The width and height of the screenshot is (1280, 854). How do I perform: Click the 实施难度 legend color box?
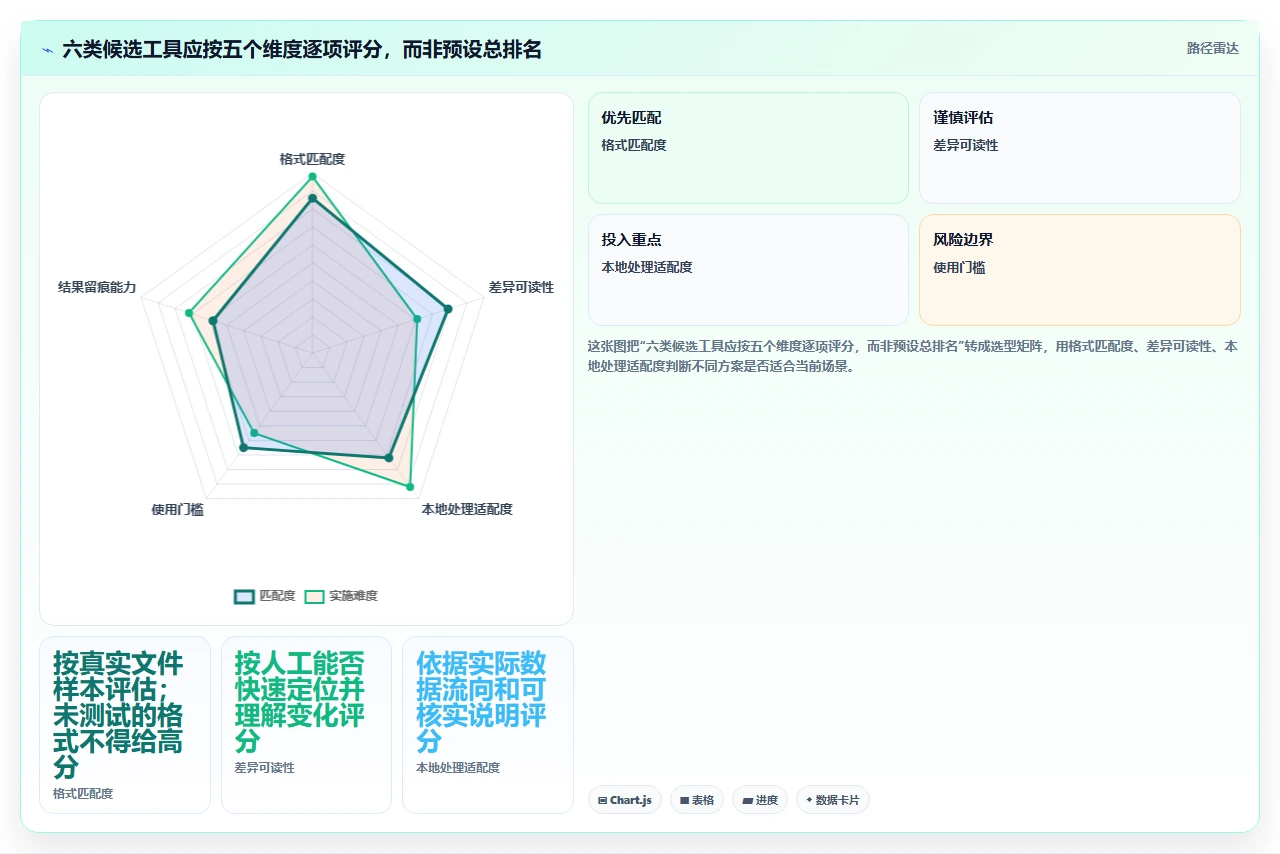point(314,596)
